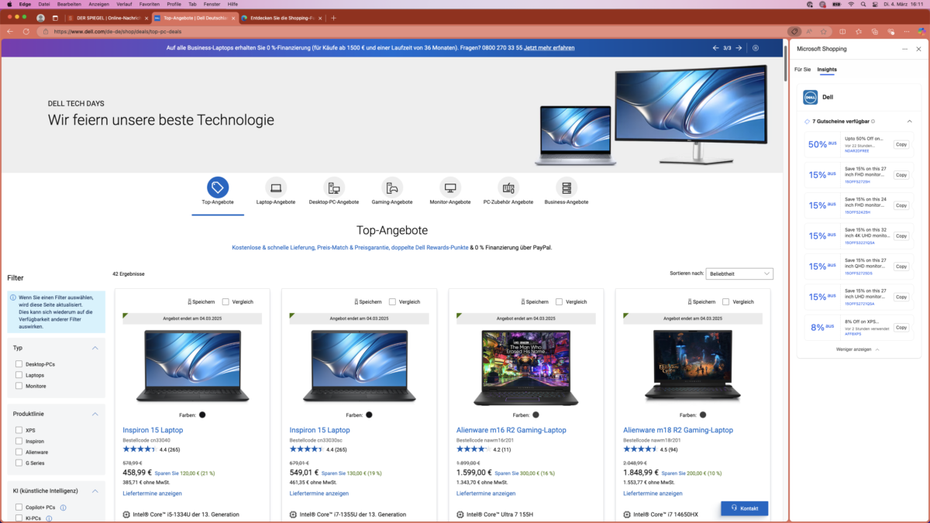The width and height of the screenshot is (930, 523).
Task: Select black swatch for Inspiron 15 cn33040
Action: (x=202, y=415)
